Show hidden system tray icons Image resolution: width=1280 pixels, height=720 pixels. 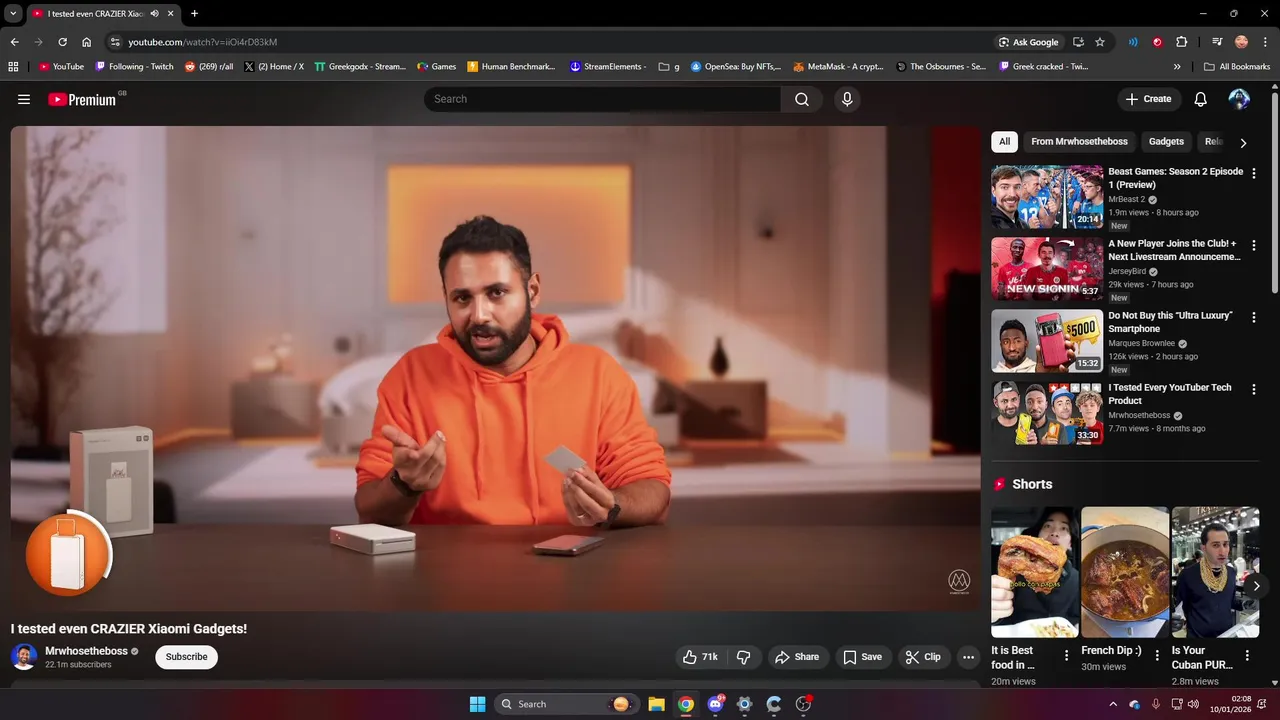point(1113,704)
